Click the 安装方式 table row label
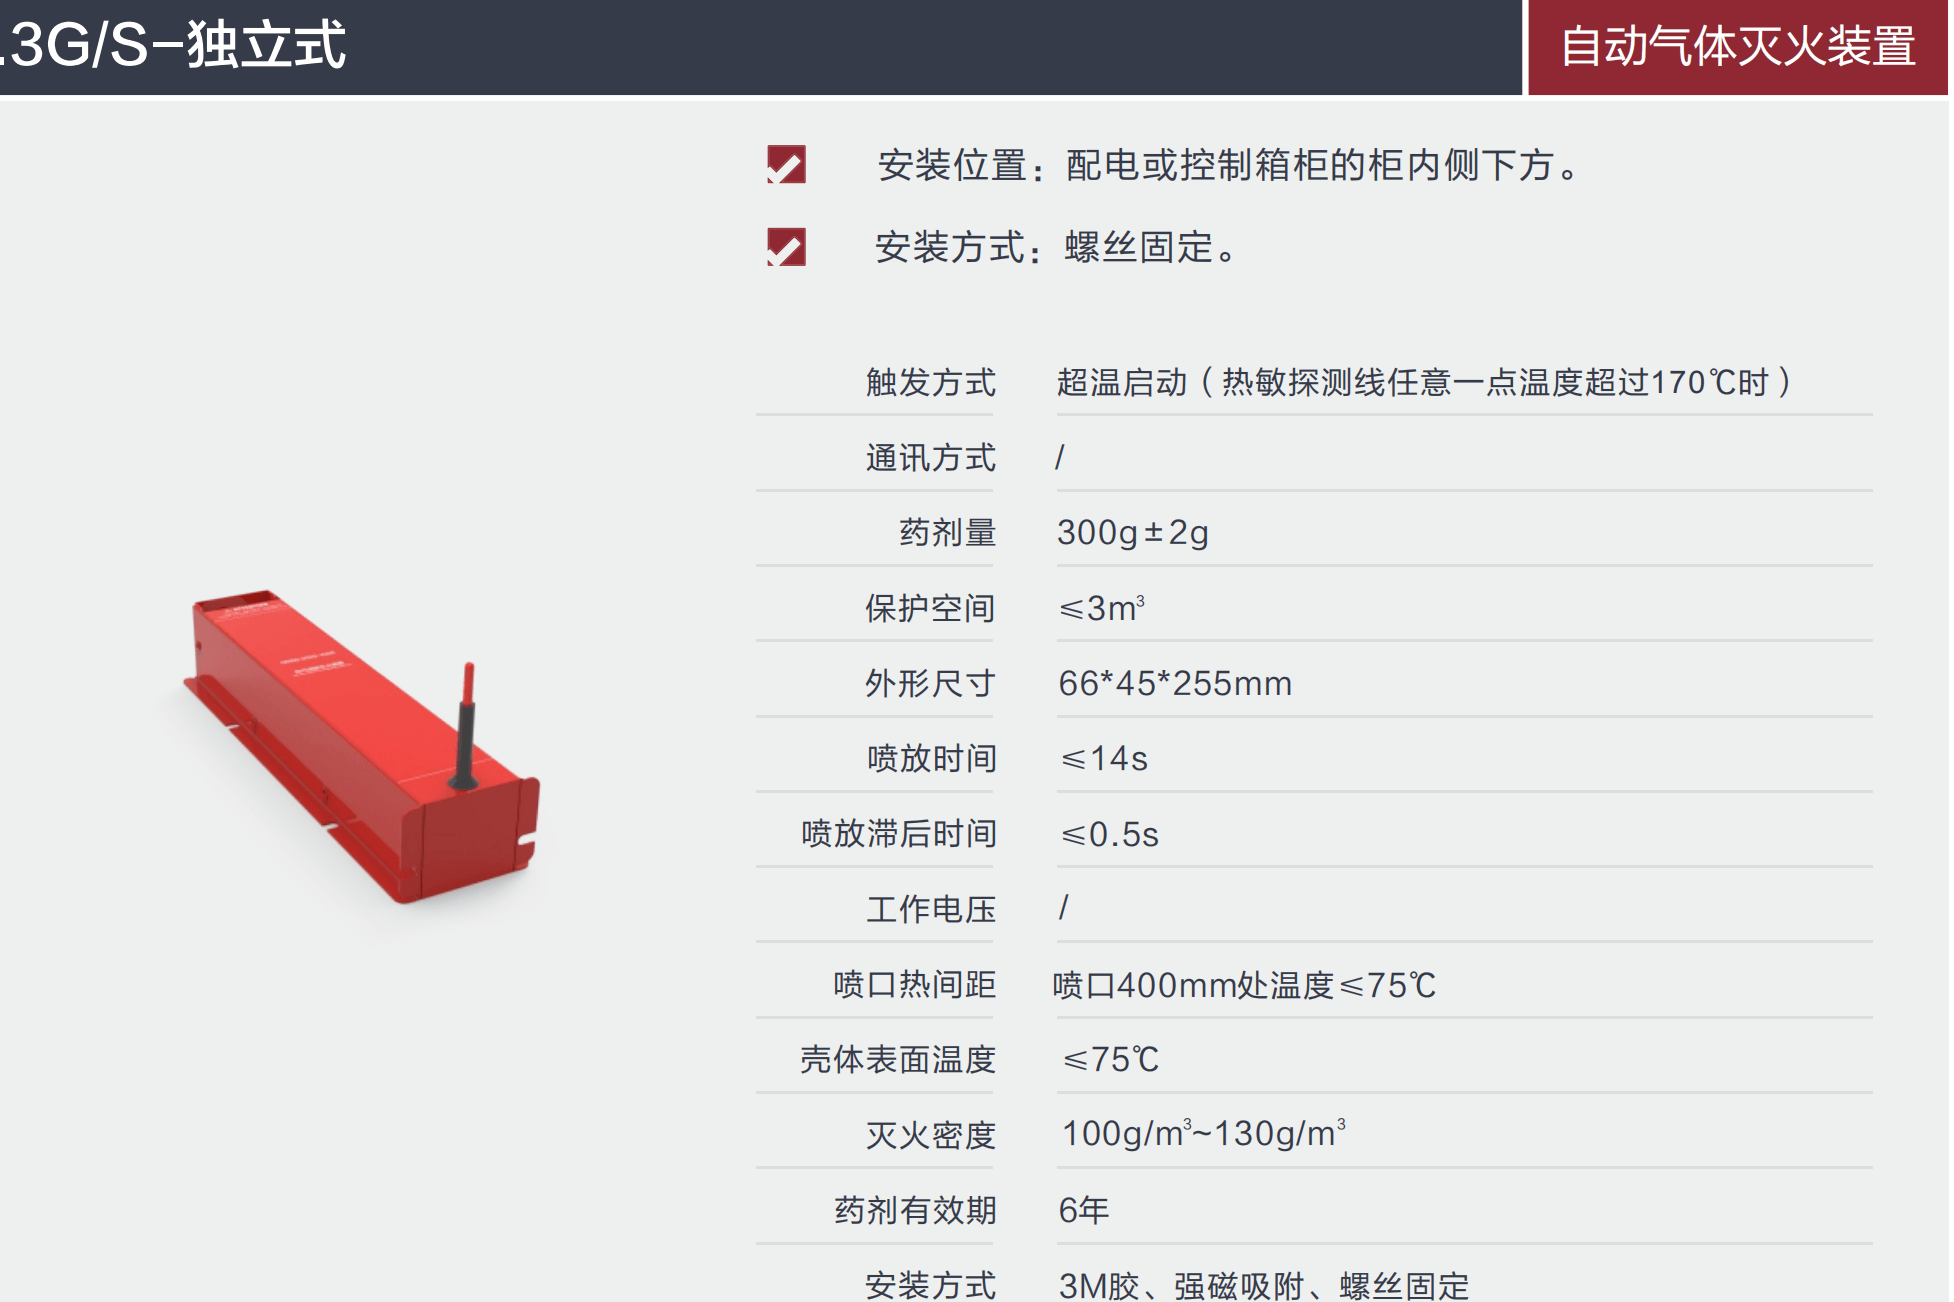The image size is (1954, 1302). tap(931, 1285)
